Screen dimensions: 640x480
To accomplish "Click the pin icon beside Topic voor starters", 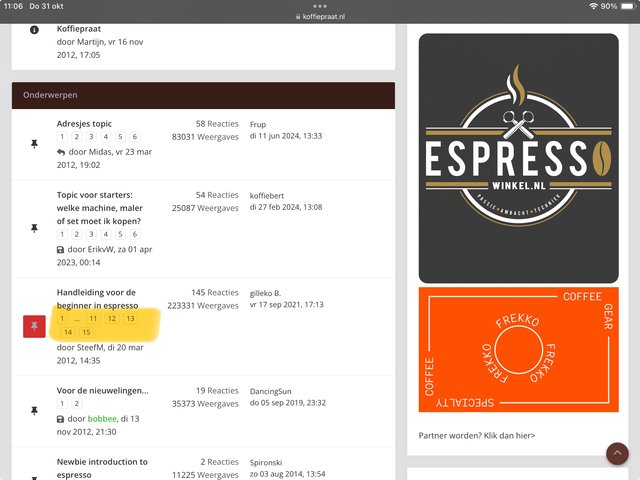I will click(34, 228).
